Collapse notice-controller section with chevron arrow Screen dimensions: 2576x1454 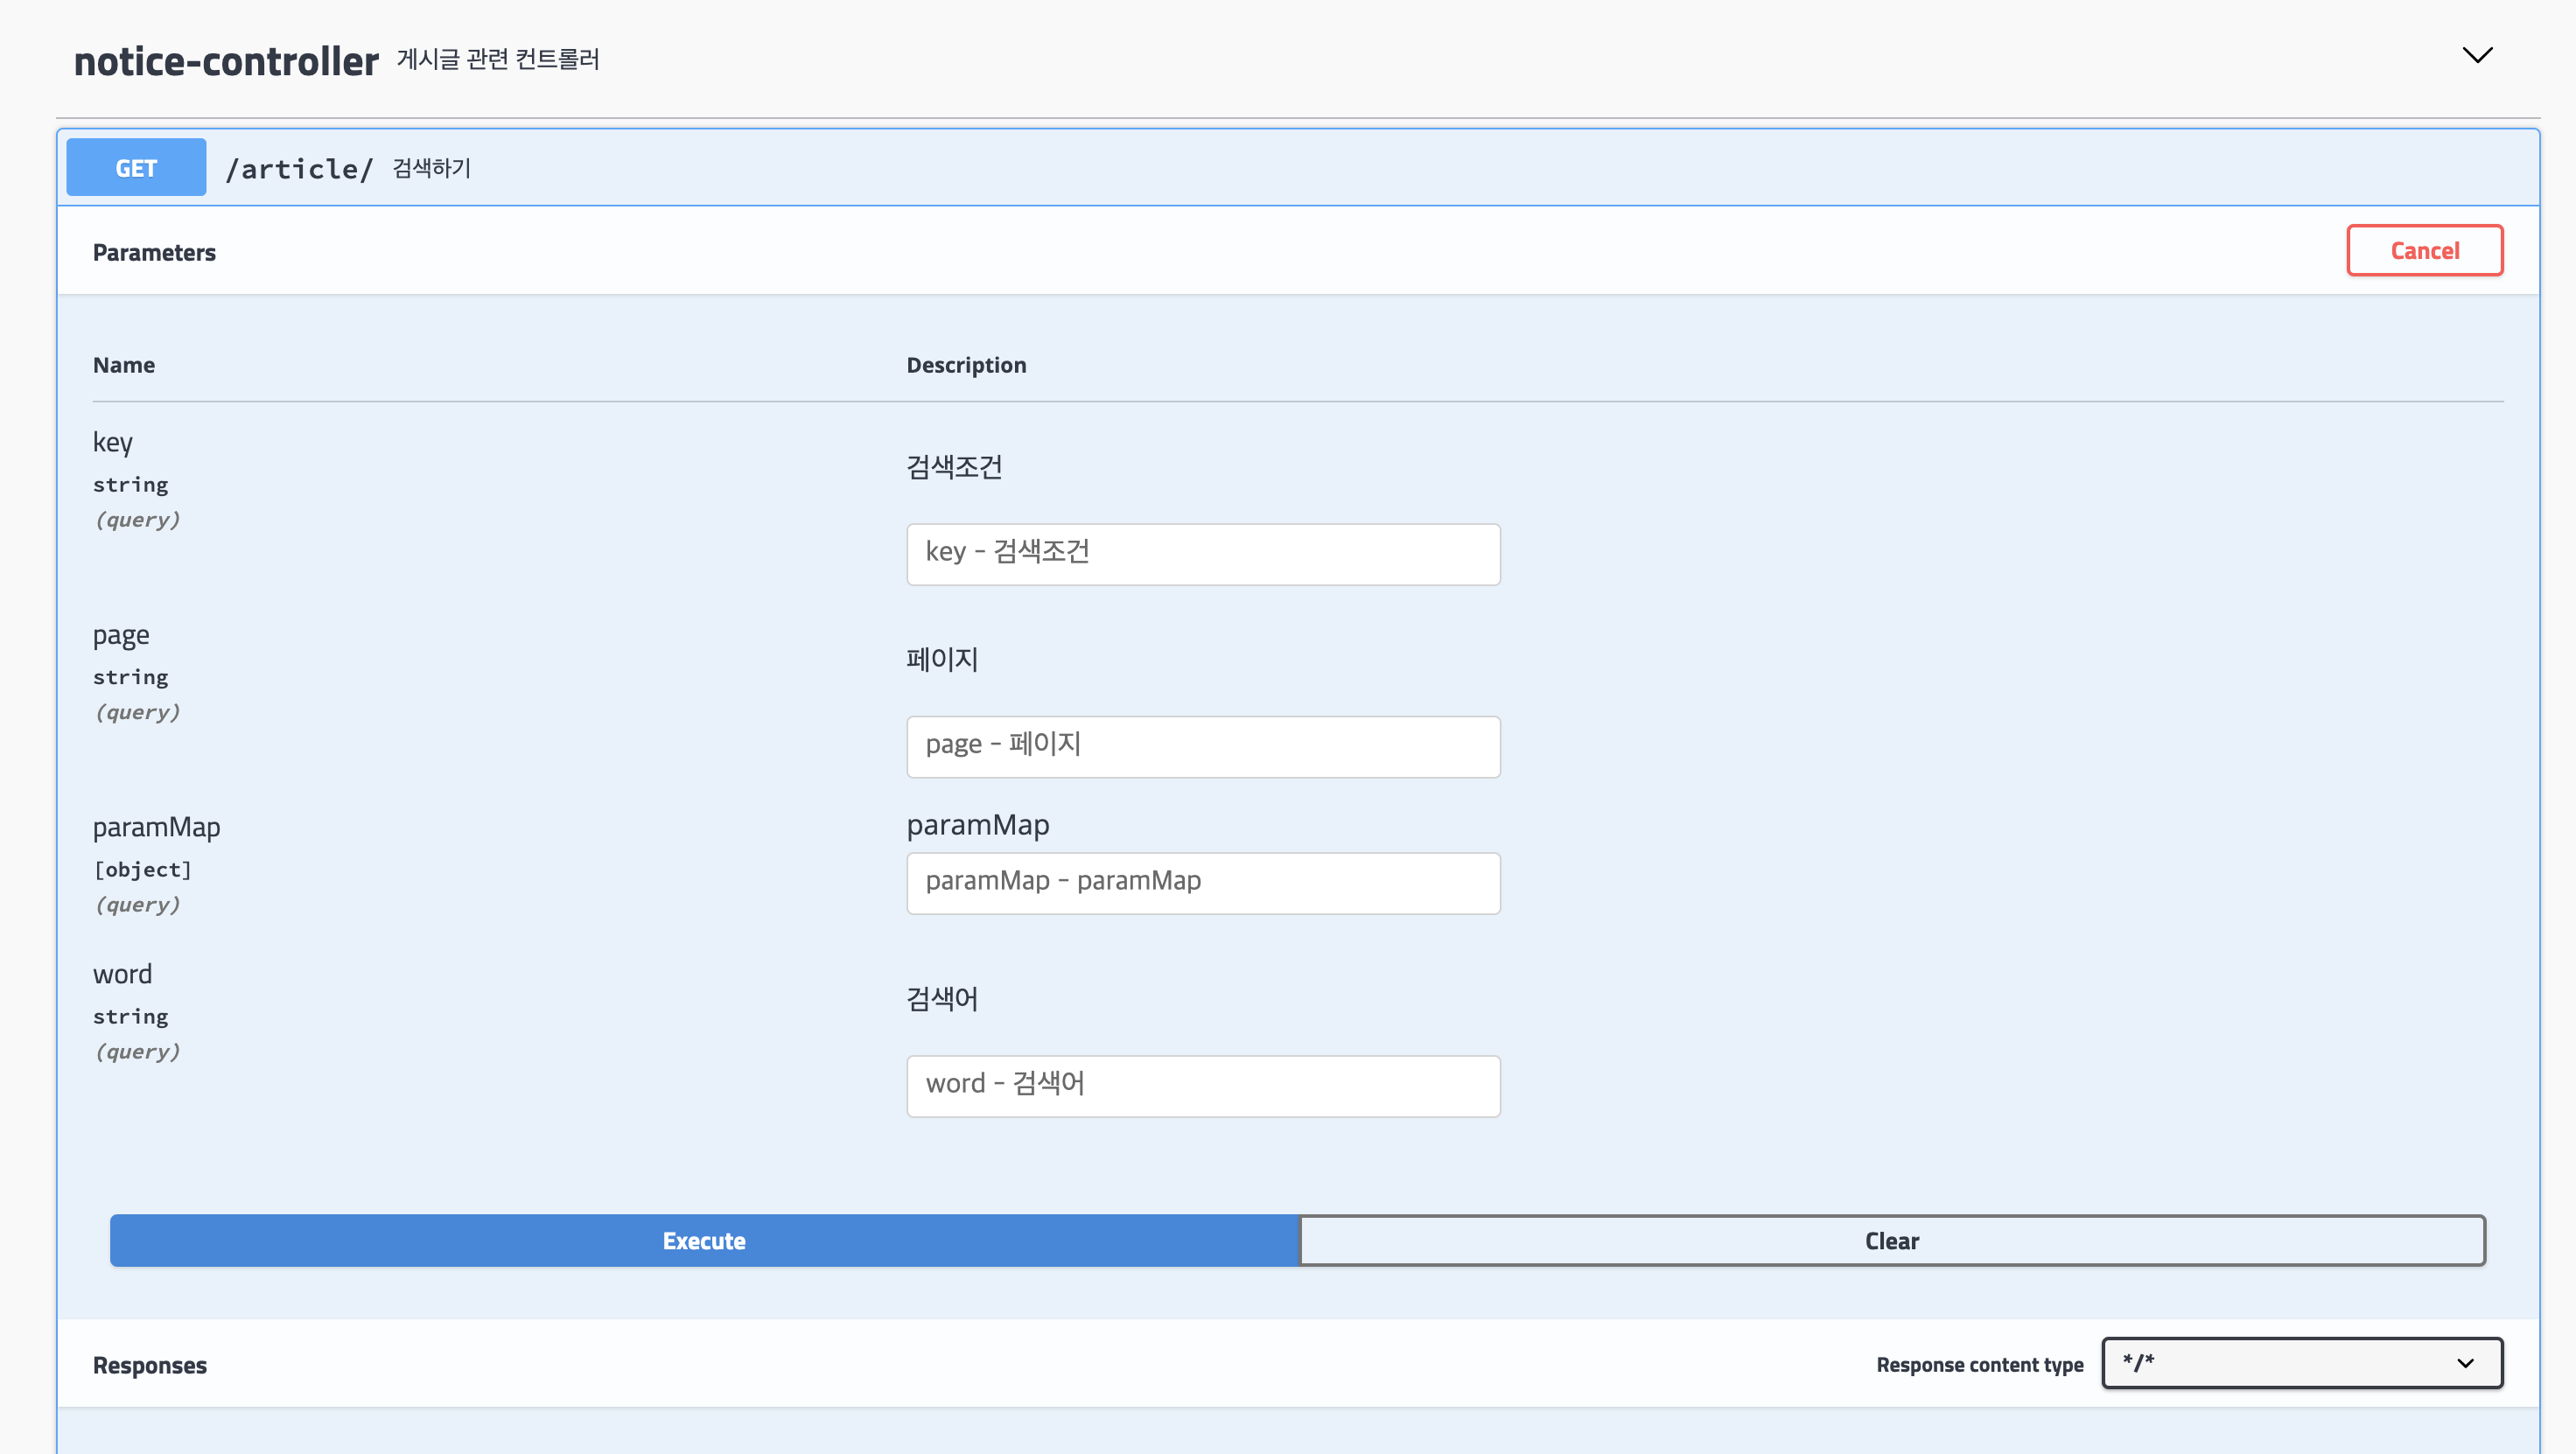pyautogui.click(x=2476, y=55)
